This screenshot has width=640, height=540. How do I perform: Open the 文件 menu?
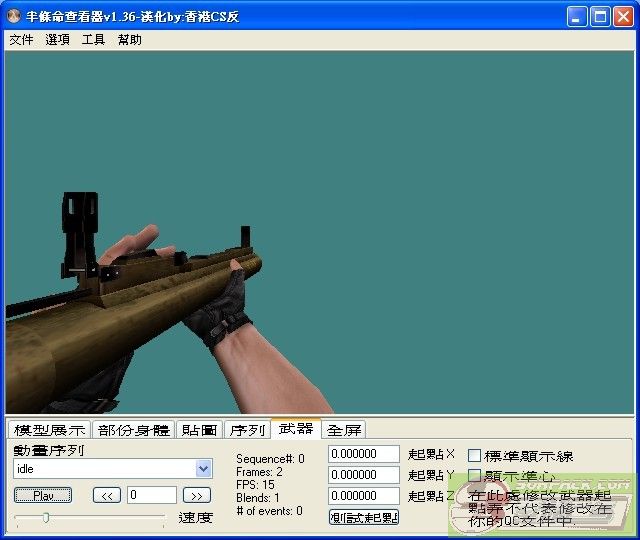[21, 40]
